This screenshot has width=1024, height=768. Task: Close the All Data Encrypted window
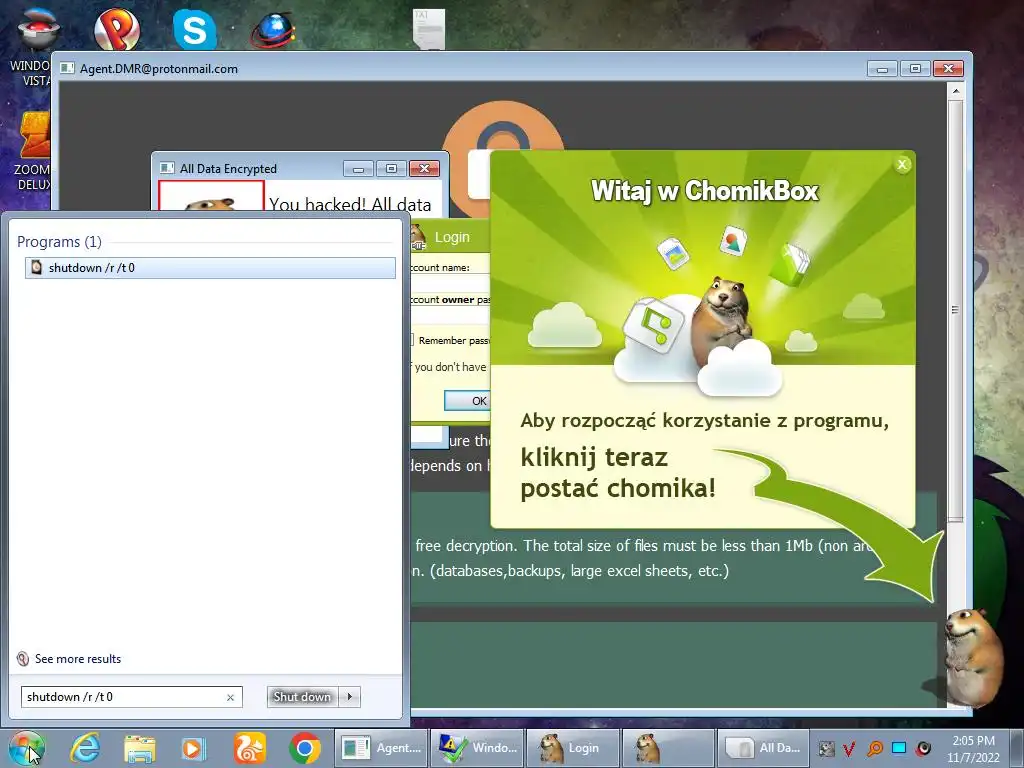click(424, 169)
